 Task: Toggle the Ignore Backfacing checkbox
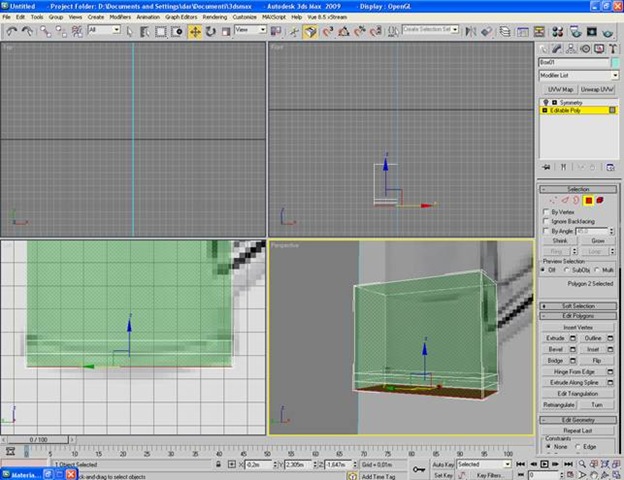(x=545, y=221)
